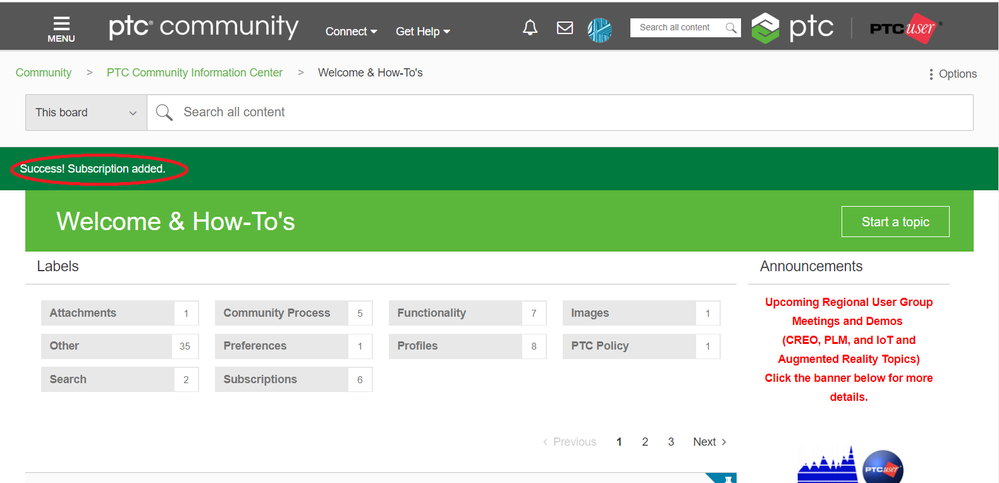Click ptc community site title
The width and height of the screenshot is (999, 483).
click(x=203, y=27)
